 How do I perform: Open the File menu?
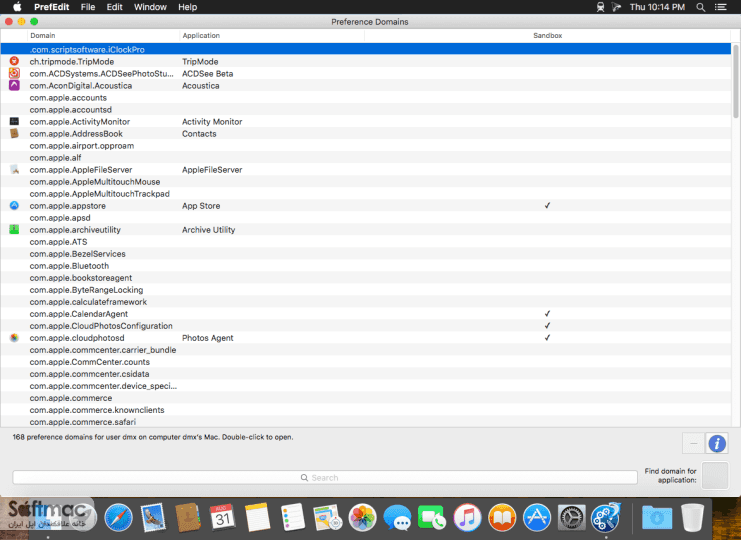(88, 7)
